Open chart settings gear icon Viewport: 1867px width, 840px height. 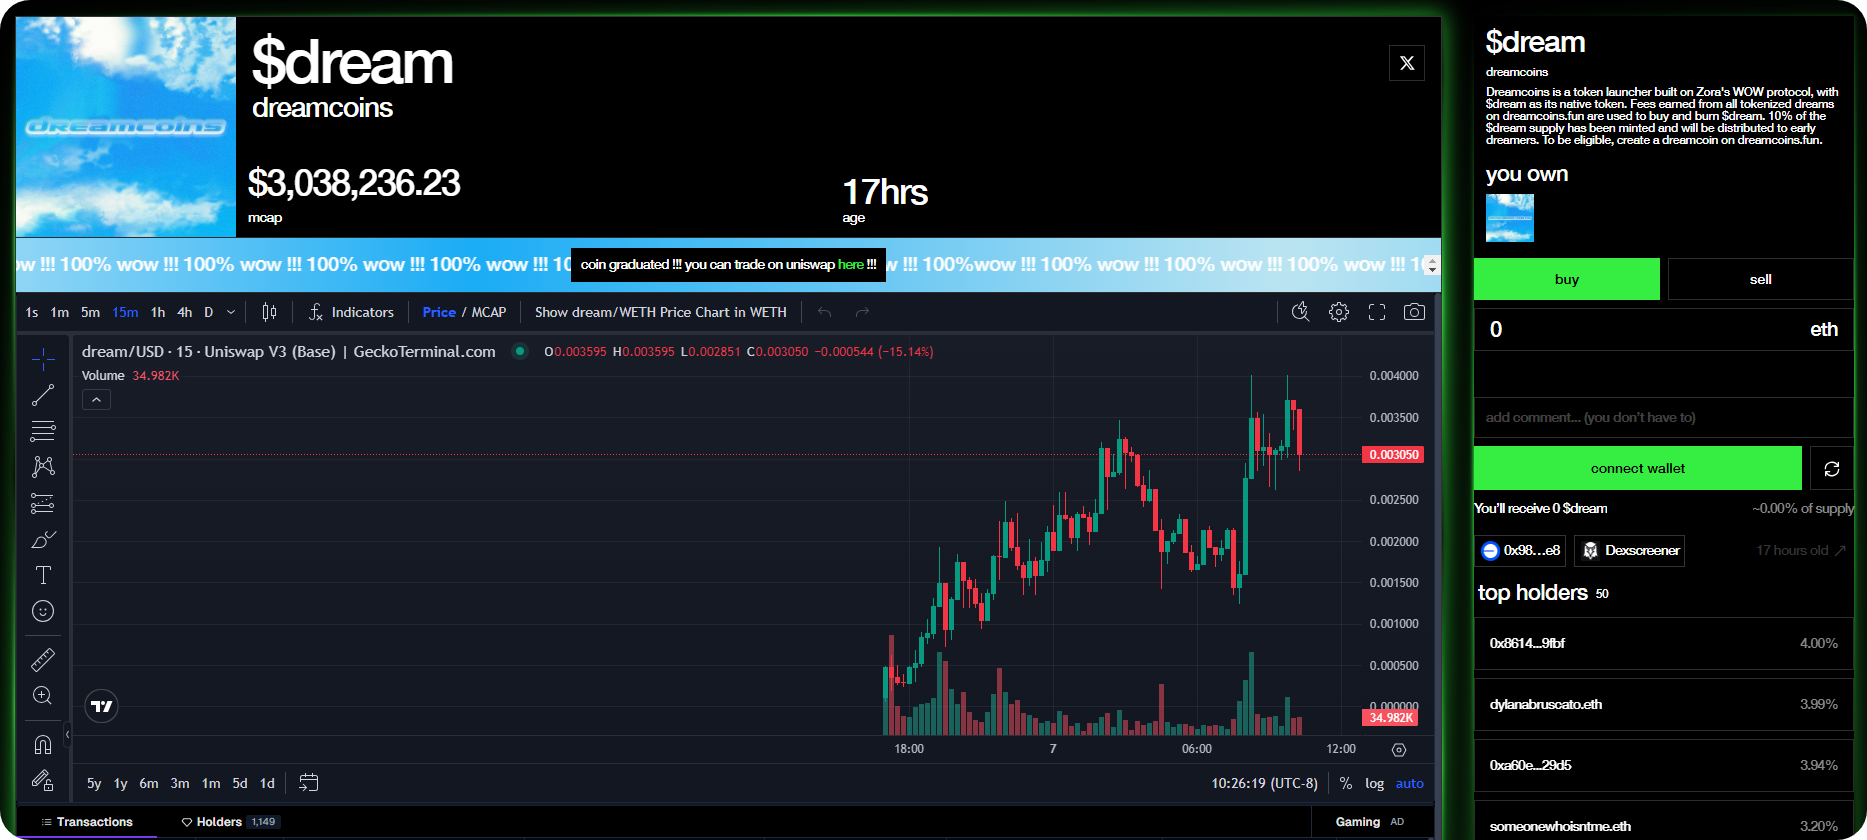click(1339, 312)
